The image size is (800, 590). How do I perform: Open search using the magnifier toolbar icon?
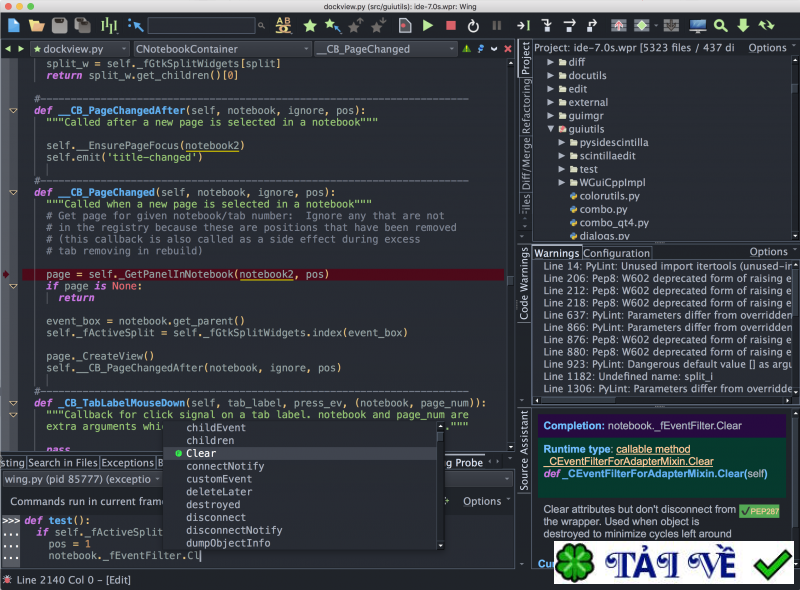click(x=722, y=27)
